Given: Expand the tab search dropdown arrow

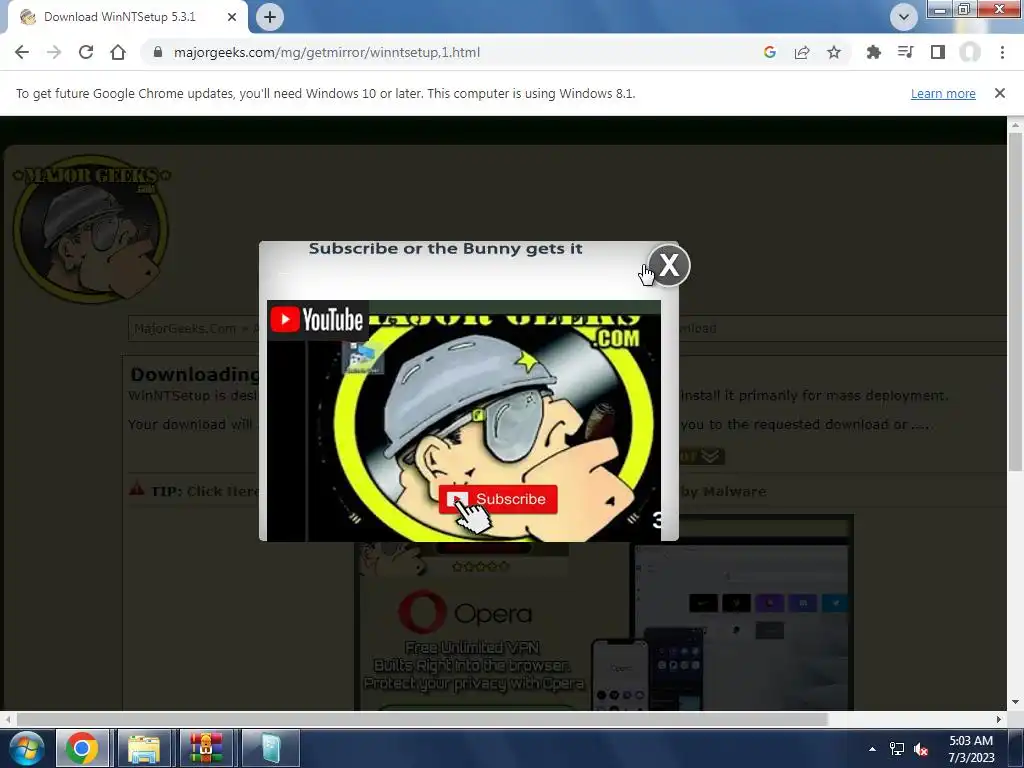Looking at the screenshot, I should 904,17.
